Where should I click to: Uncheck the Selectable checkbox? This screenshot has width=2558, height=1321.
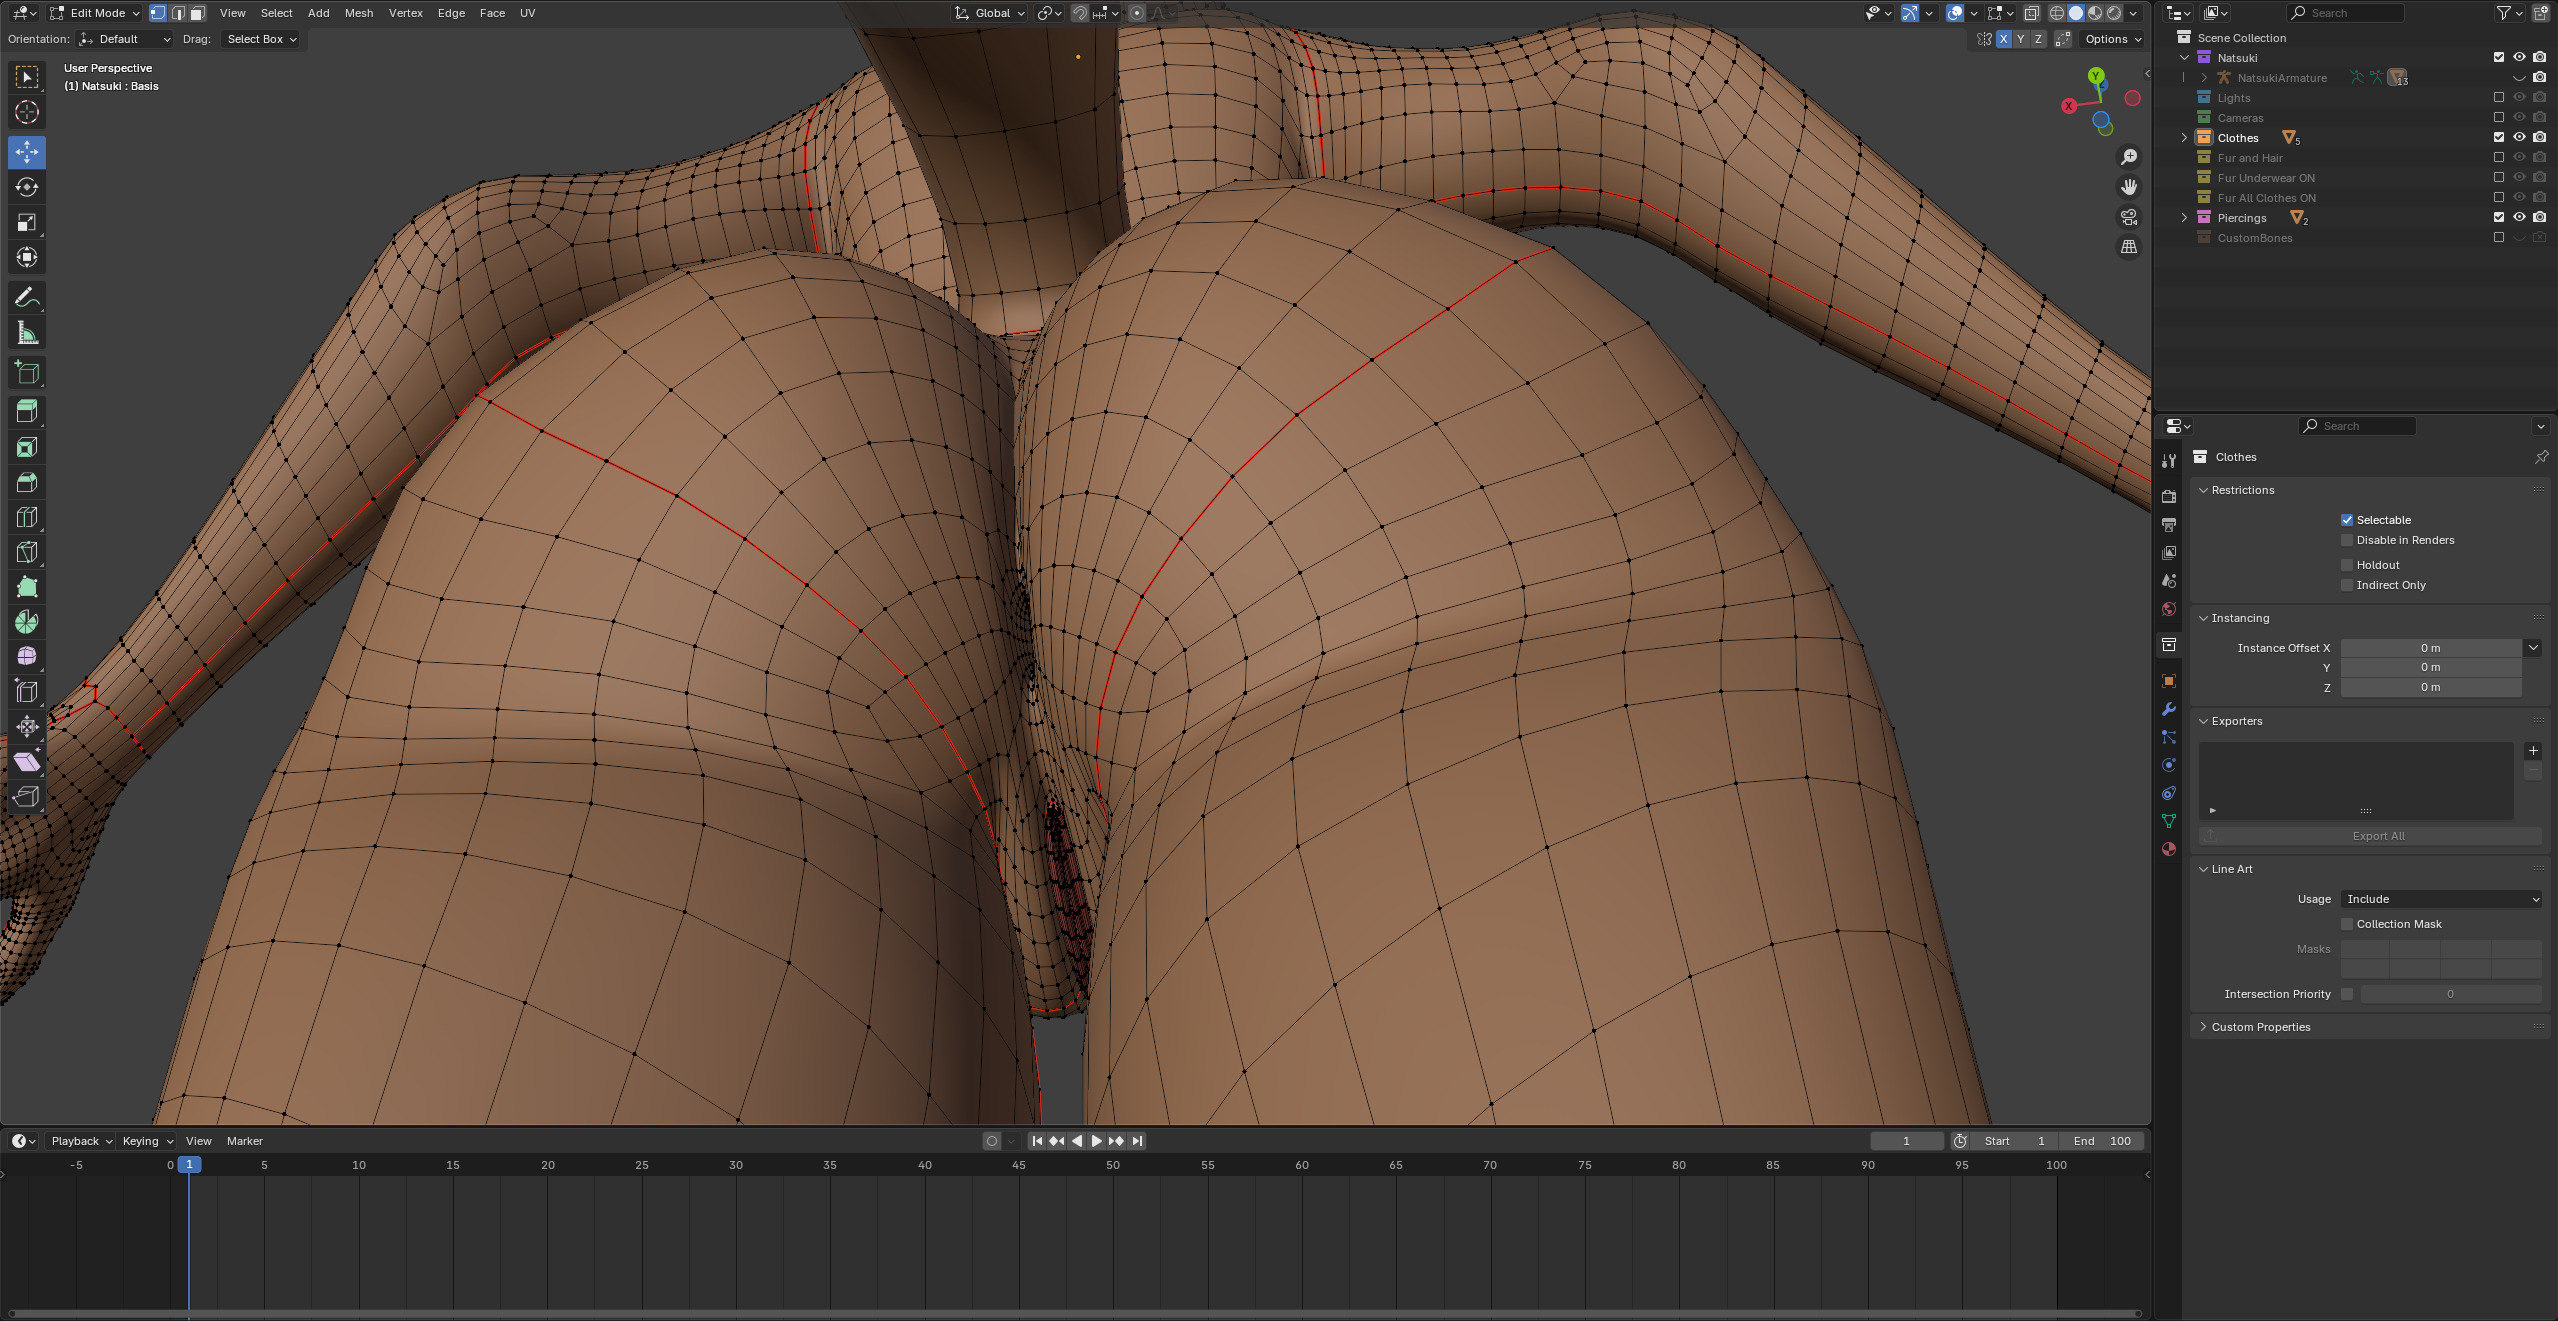pyautogui.click(x=2346, y=520)
